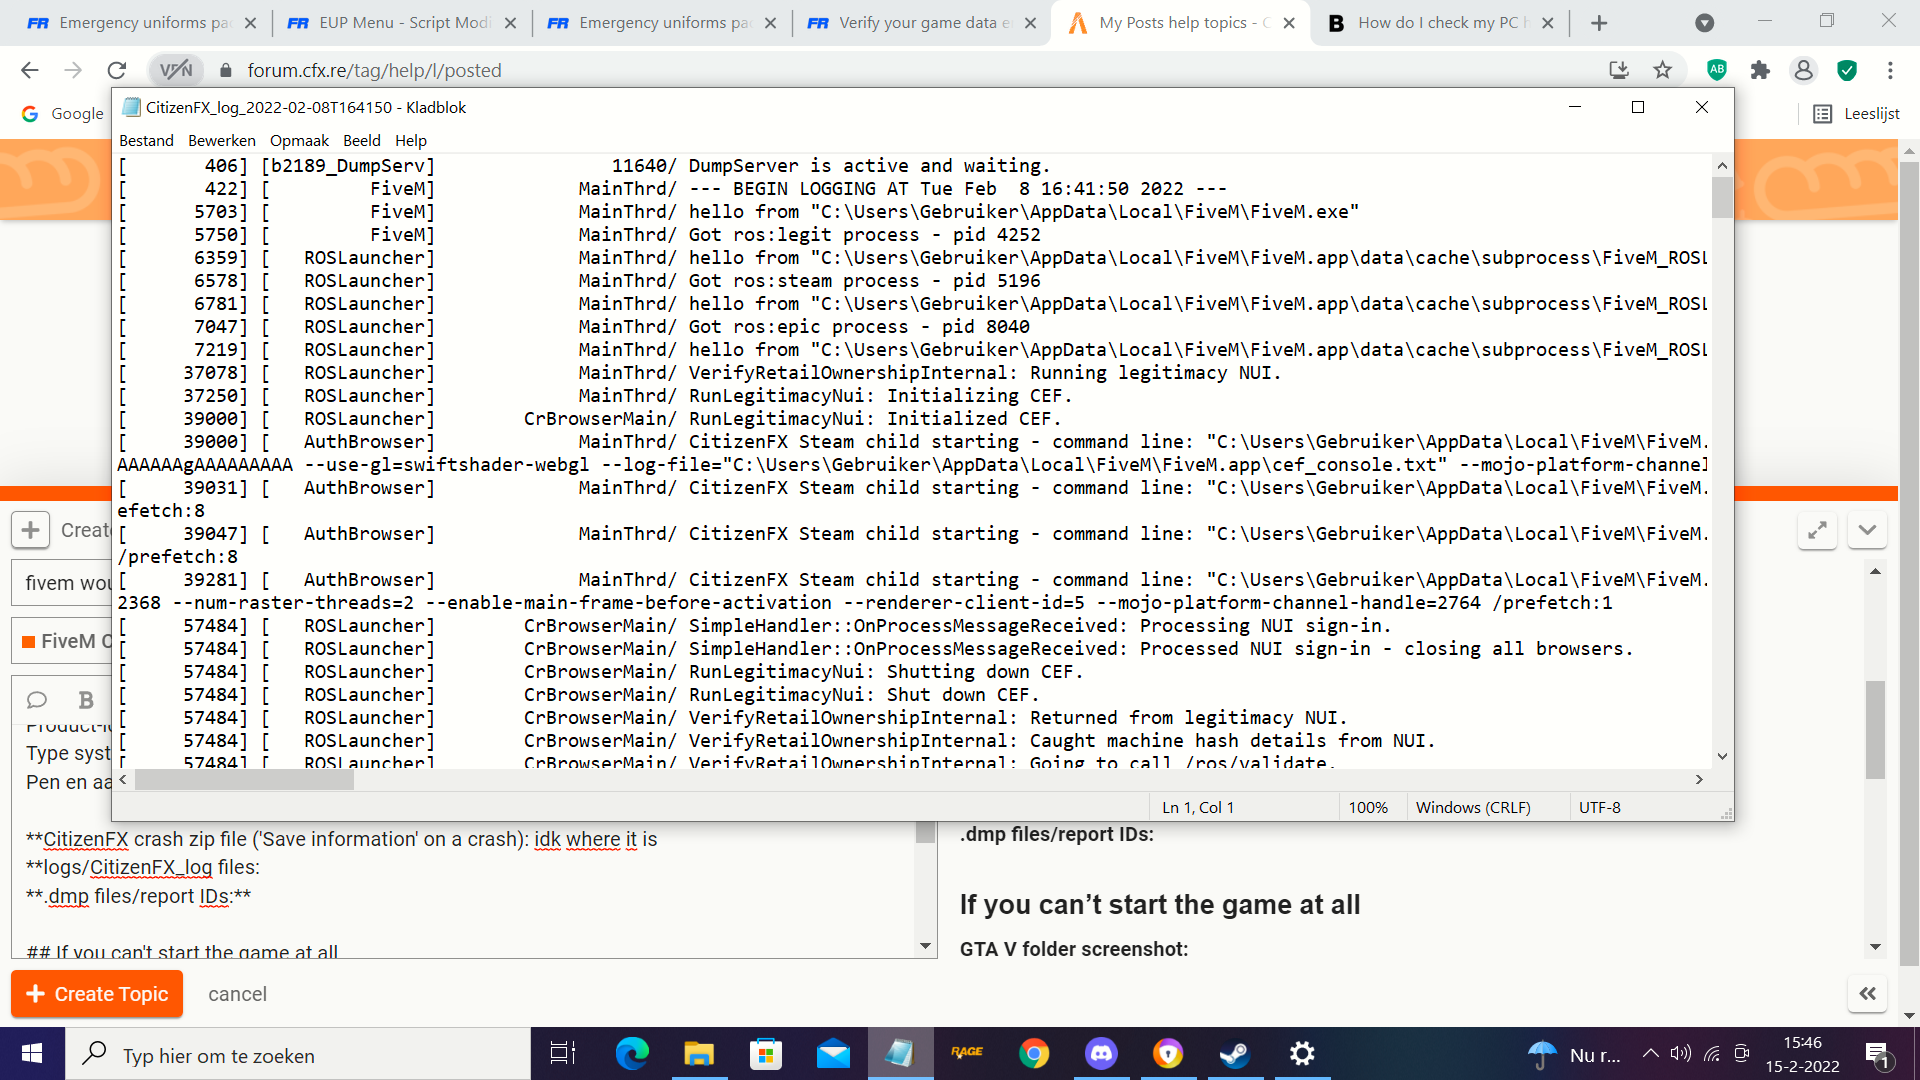Open the AdBlock extension icon

coord(1717,70)
